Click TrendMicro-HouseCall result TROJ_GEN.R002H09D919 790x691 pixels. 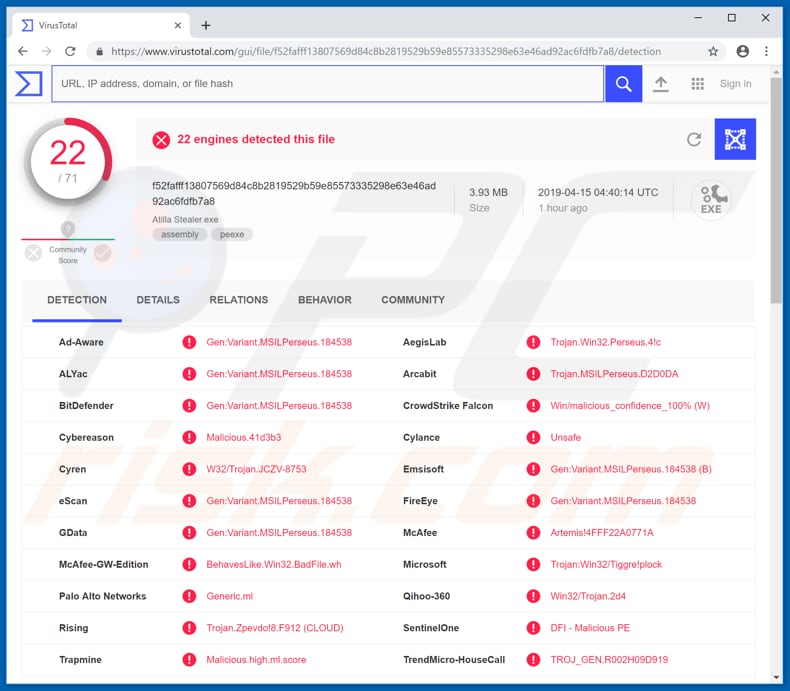tap(609, 660)
